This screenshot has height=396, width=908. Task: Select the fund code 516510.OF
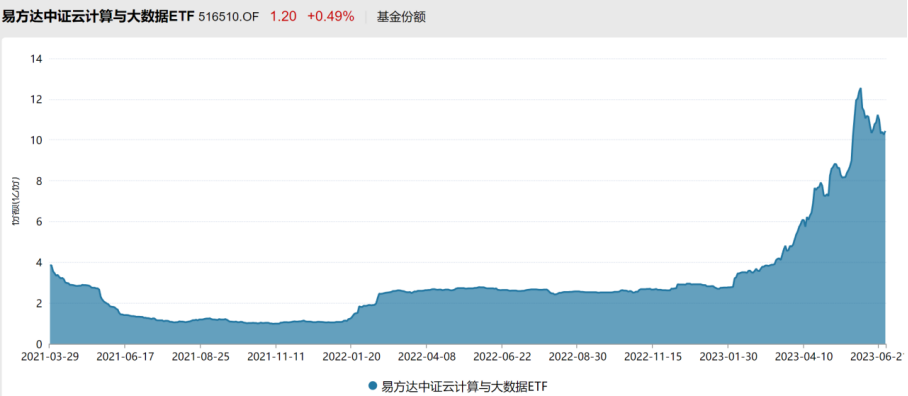coord(230,17)
